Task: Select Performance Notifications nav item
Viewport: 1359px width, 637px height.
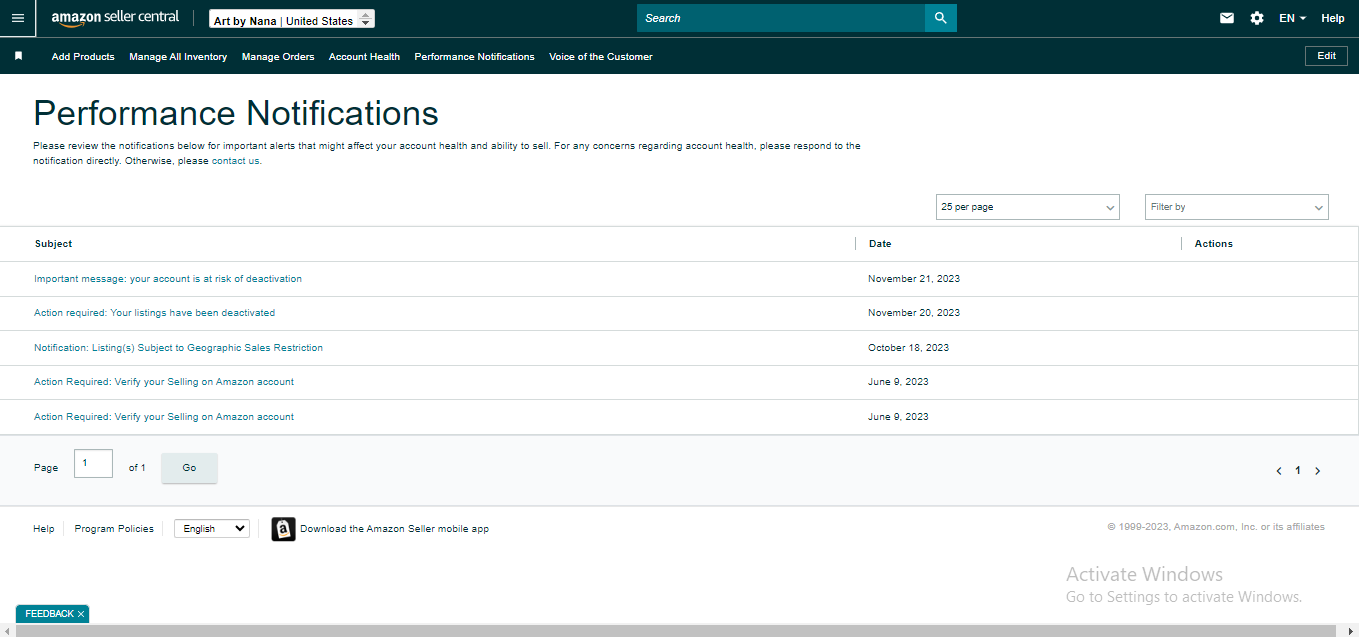Action: click(474, 57)
